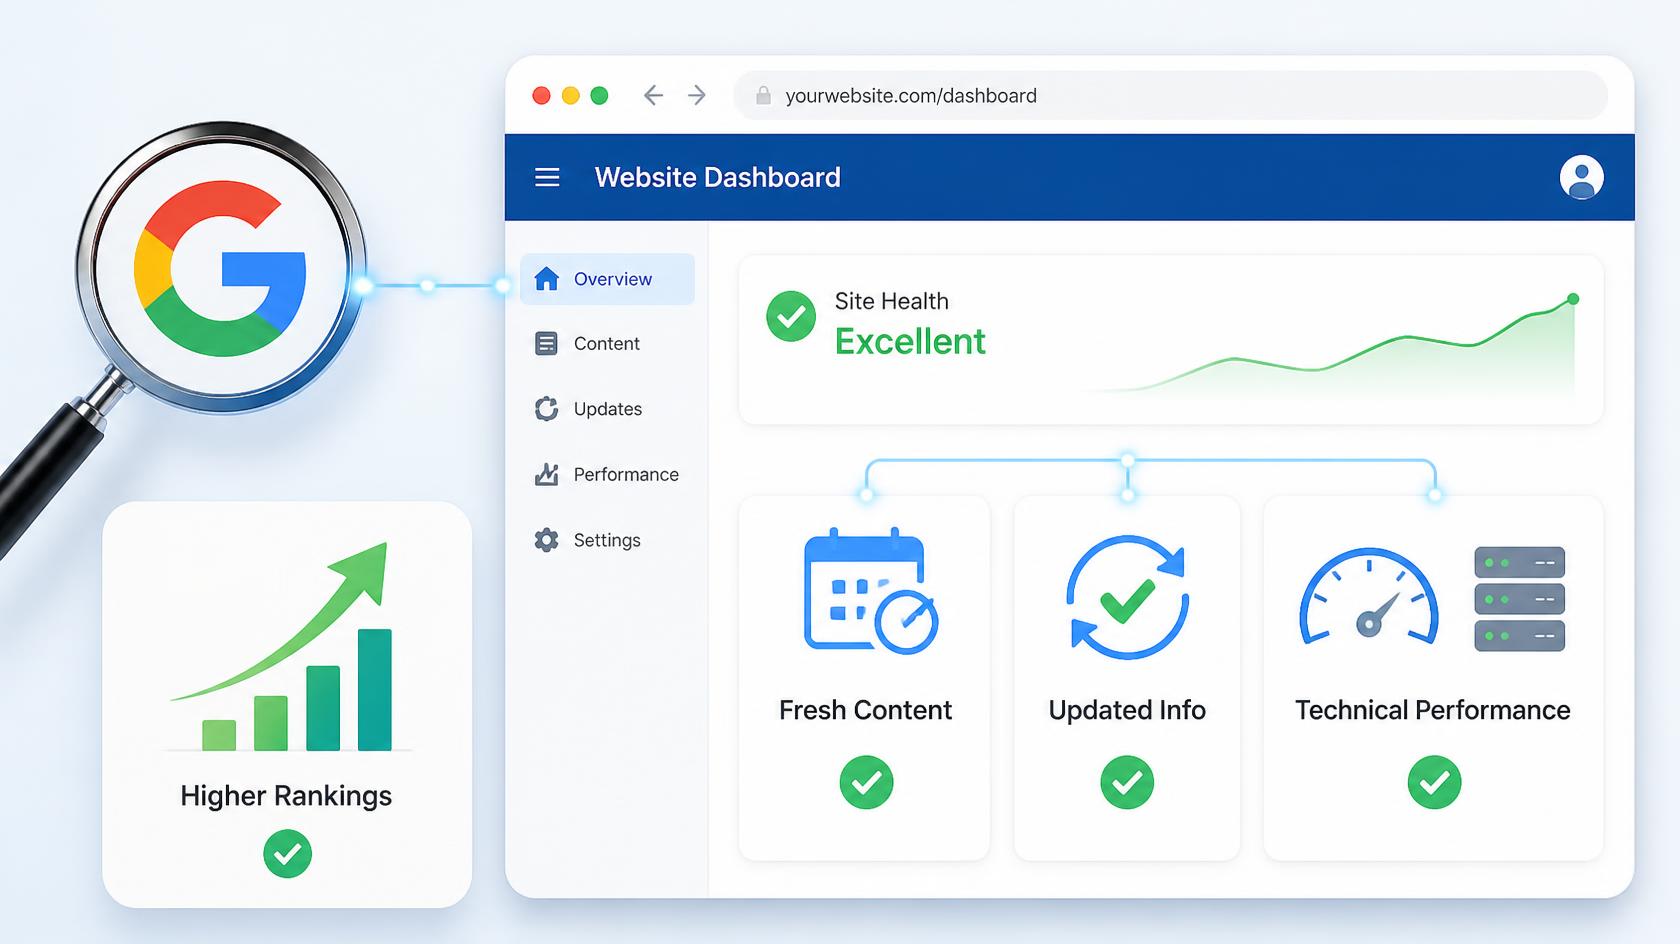Click the Updated Info label
1680x944 pixels.
pyautogui.click(x=1127, y=710)
